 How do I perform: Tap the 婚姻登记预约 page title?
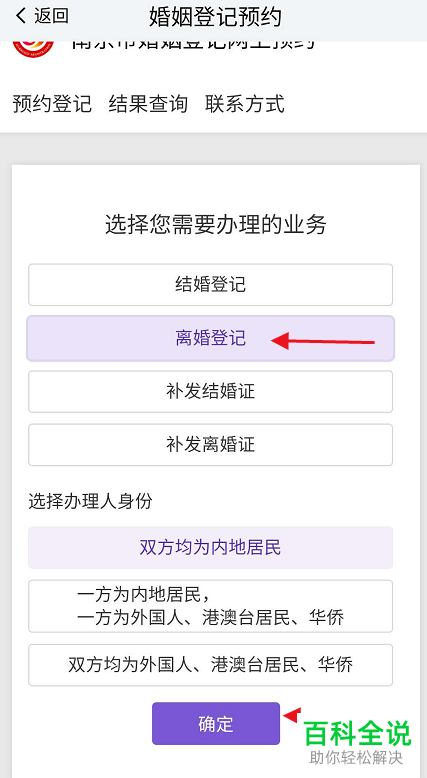(x=215, y=17)
